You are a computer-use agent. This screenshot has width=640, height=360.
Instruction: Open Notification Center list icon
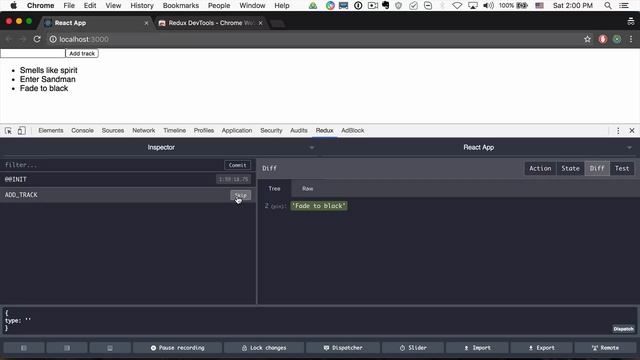(624, 5)
